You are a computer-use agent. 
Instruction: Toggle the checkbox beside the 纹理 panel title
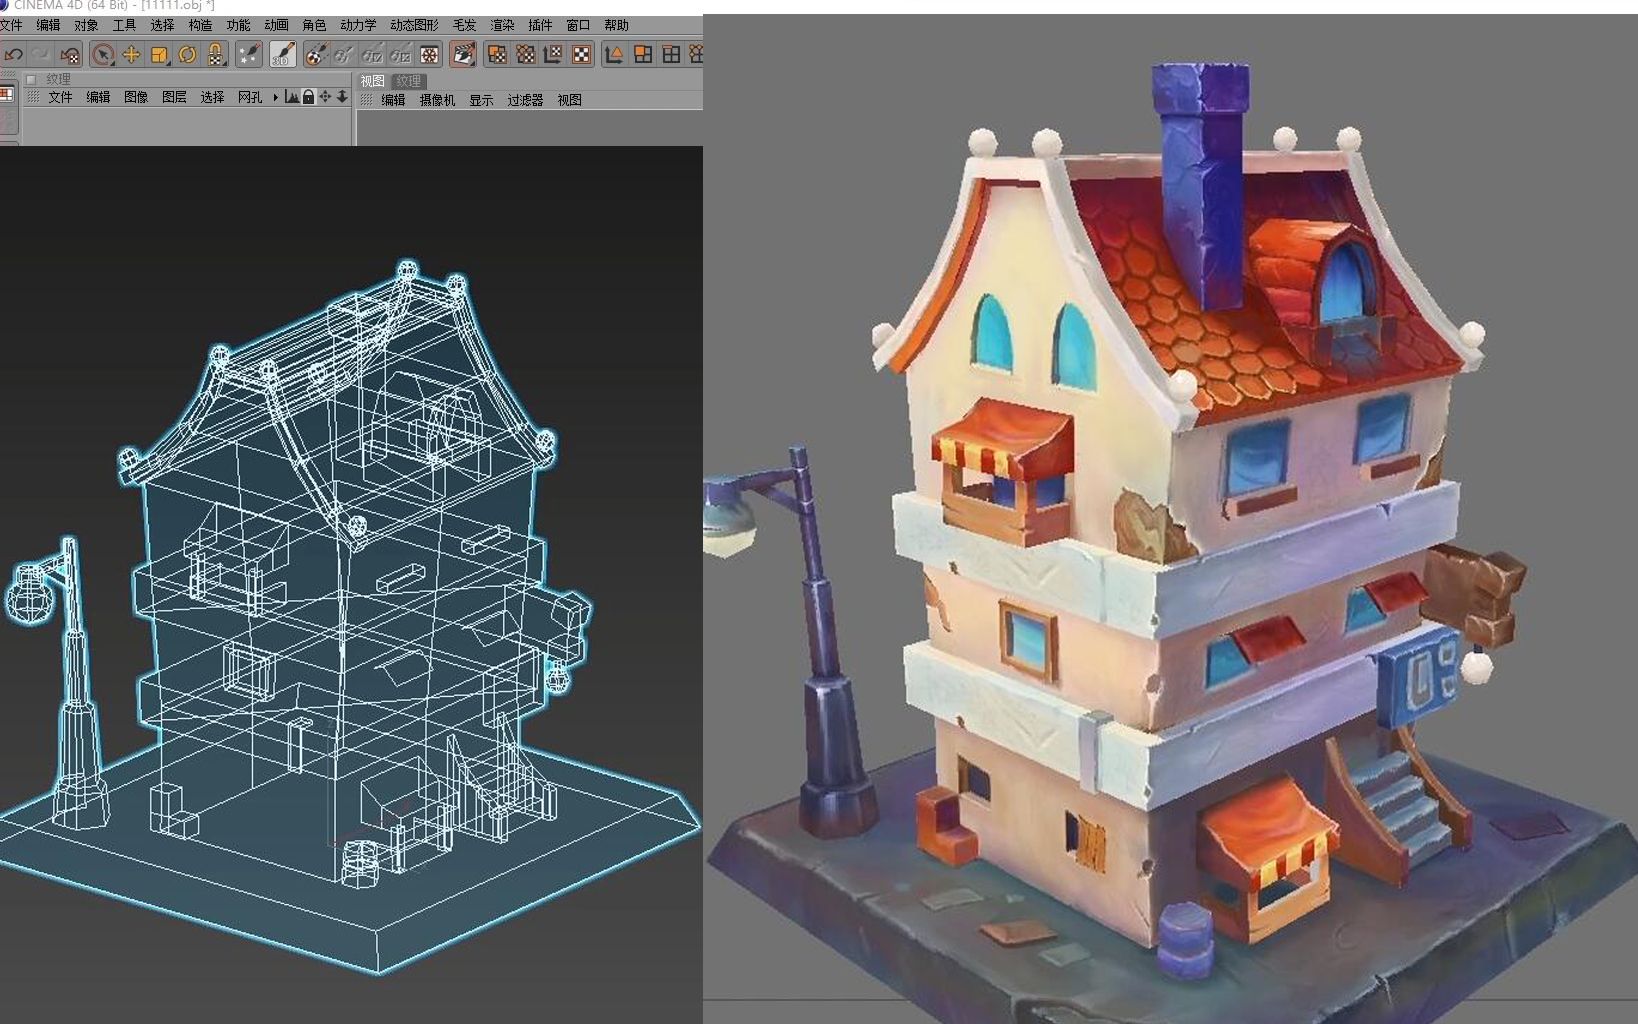(31, 80)
